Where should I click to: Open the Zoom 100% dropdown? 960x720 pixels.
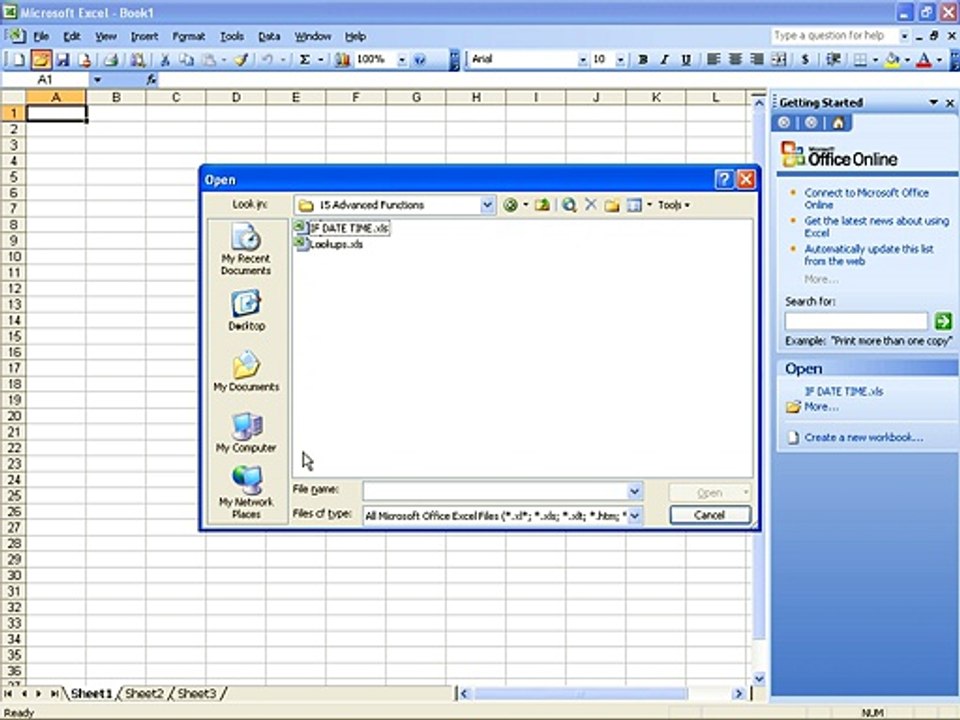tap(402, 59)
